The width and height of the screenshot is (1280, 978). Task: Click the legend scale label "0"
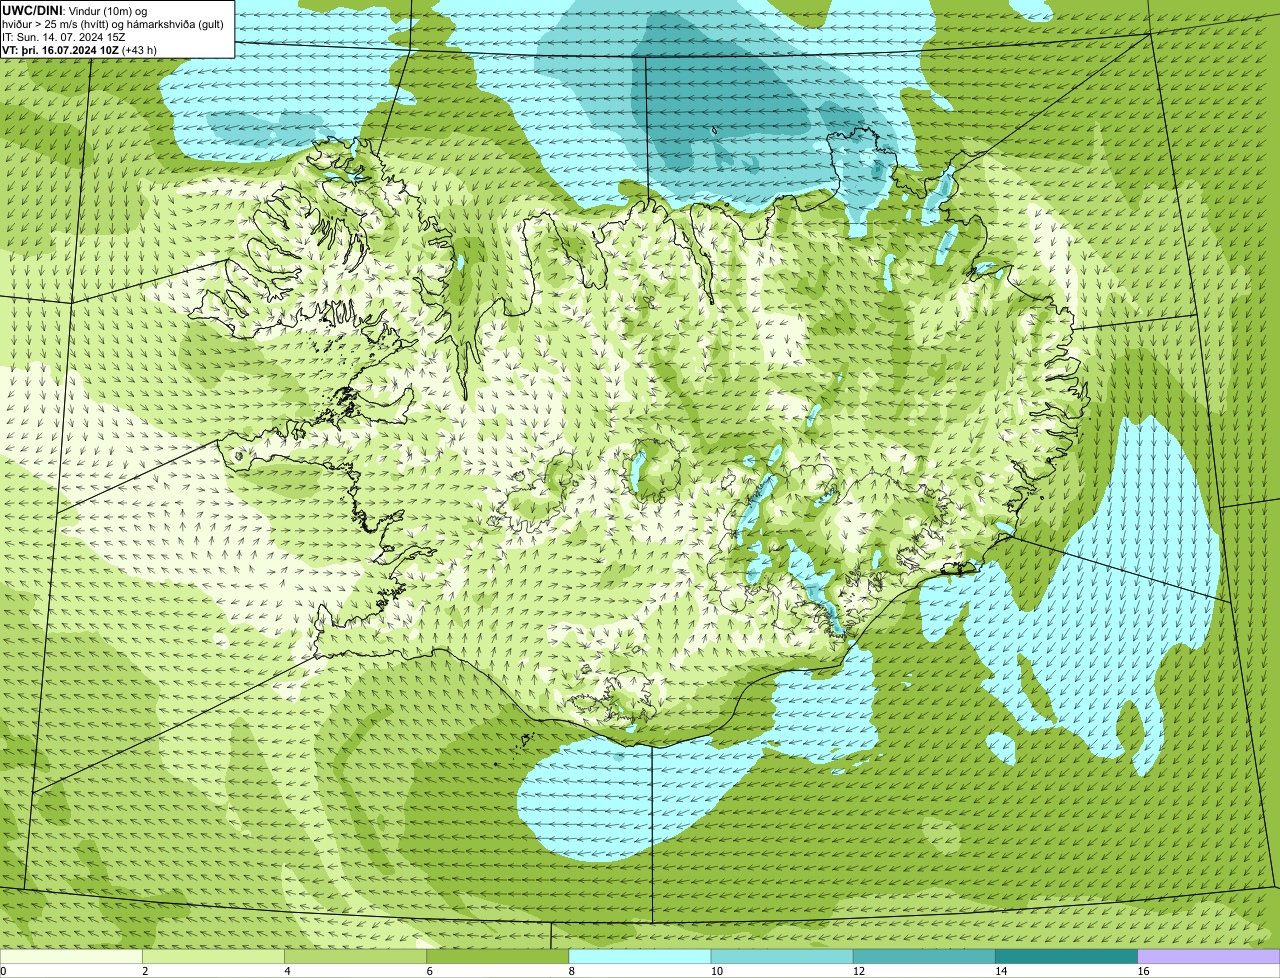(x=3, y=971)
